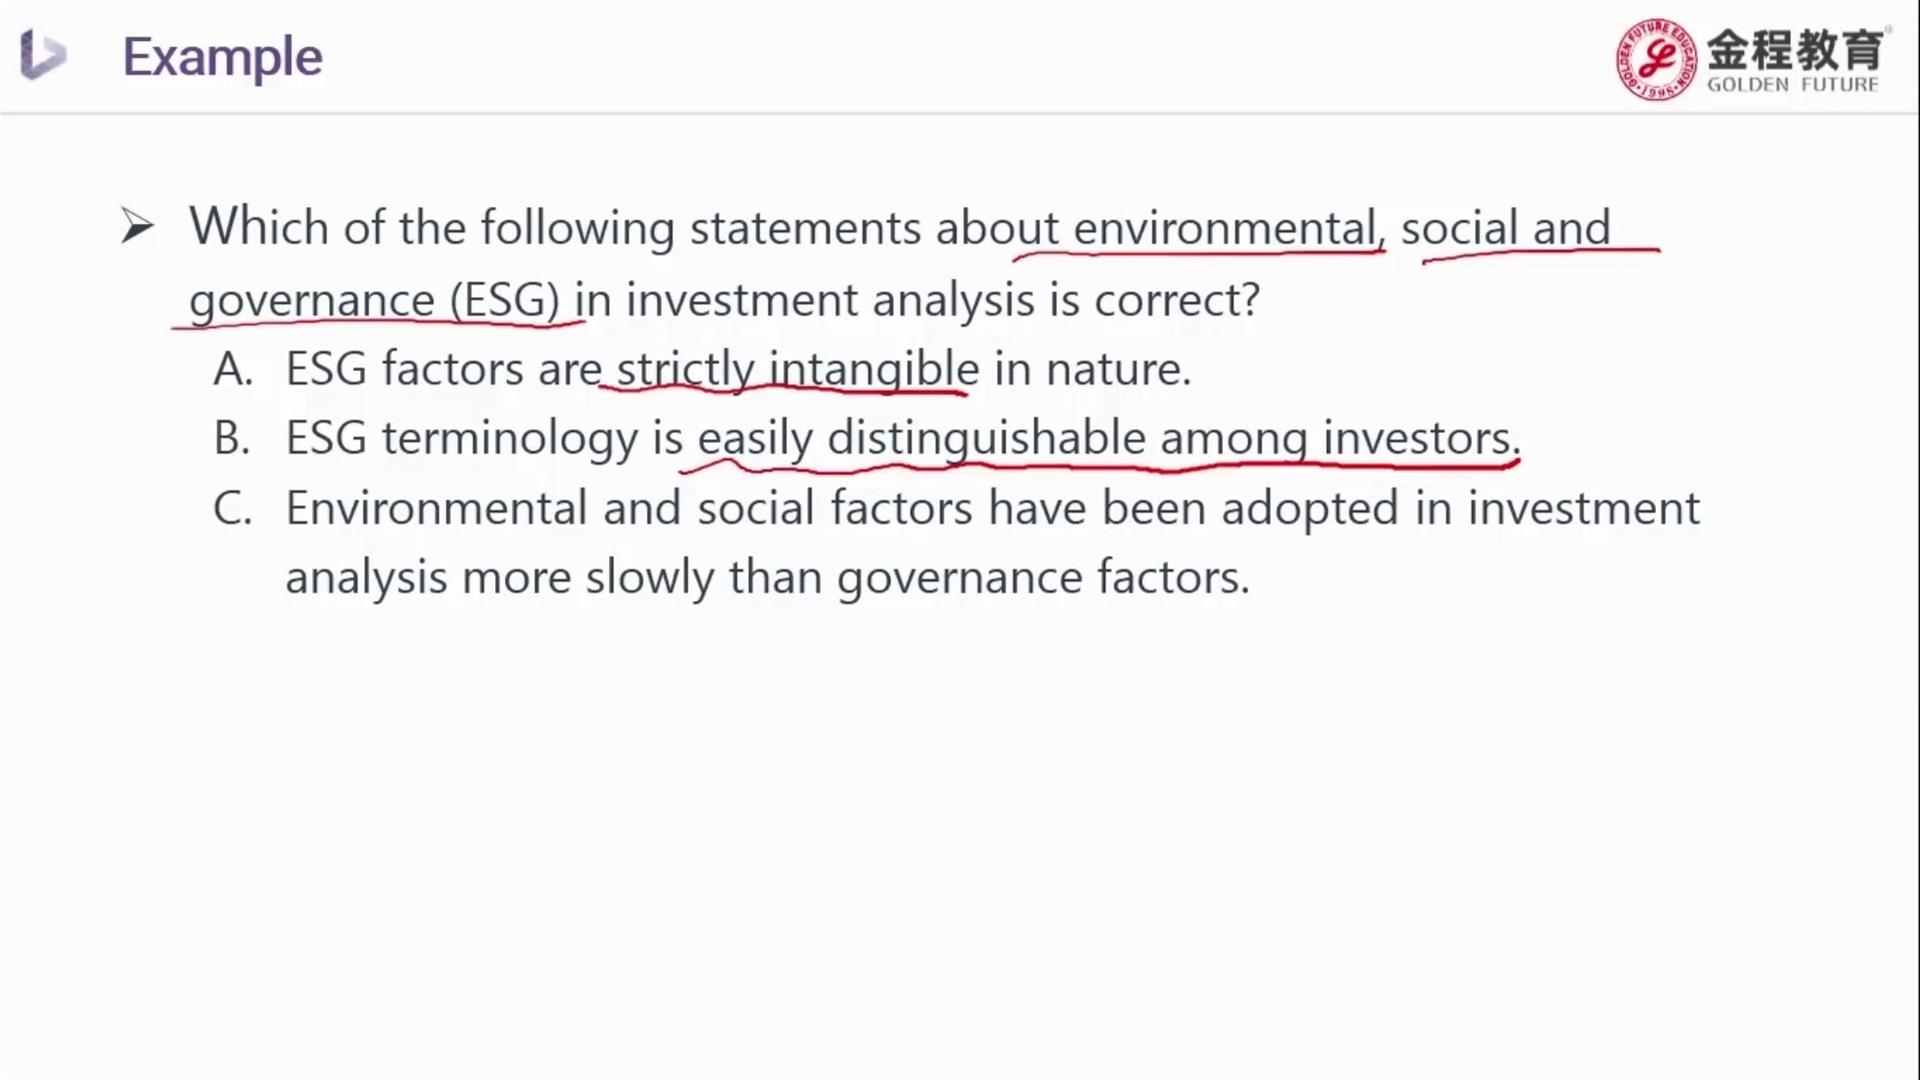Click the underlined phrase 'strictly intangible'
1920x1080 pixels.
click(x=798, y=369)
